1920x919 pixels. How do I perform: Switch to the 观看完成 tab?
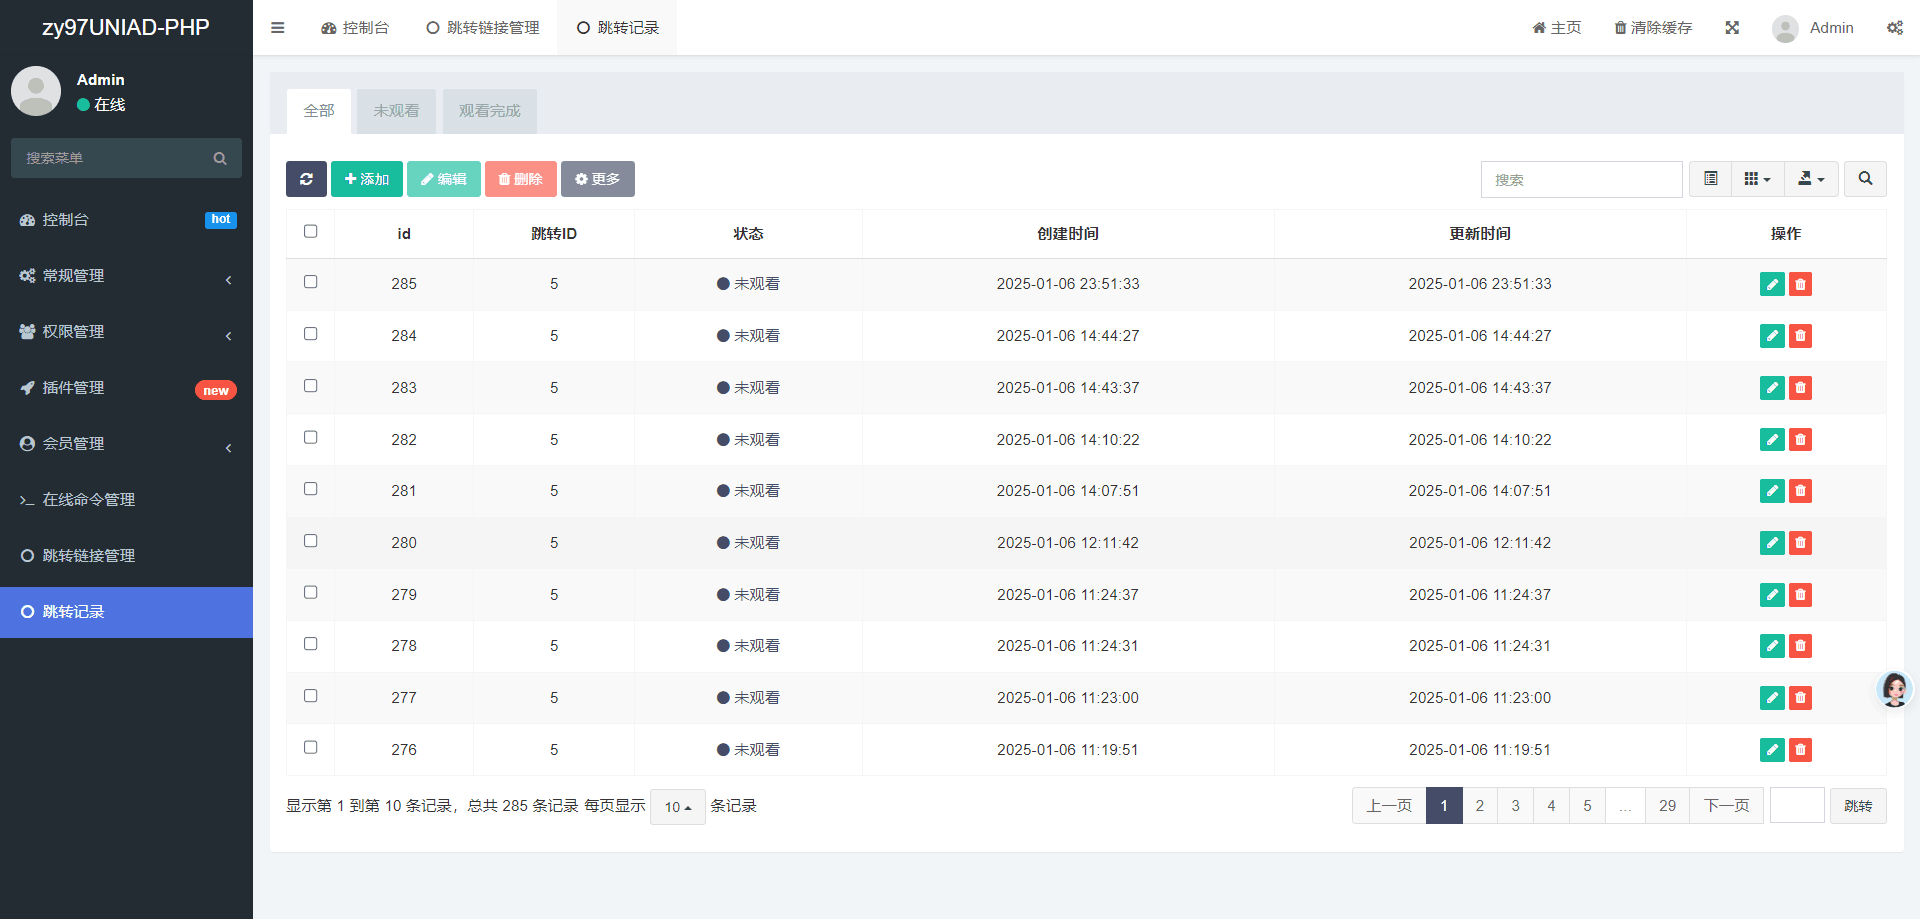tap(490, 111)
